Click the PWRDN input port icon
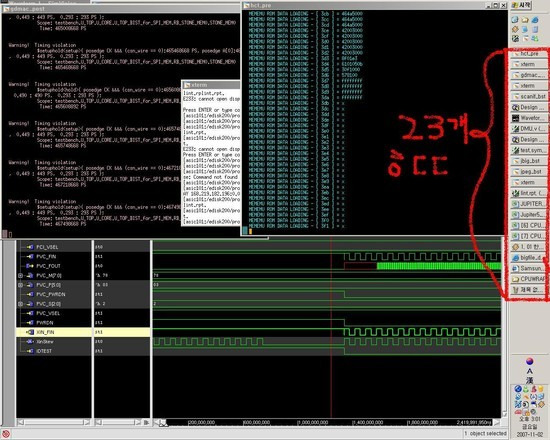Screen dimensions: 550x440 (x=30, y=323)
